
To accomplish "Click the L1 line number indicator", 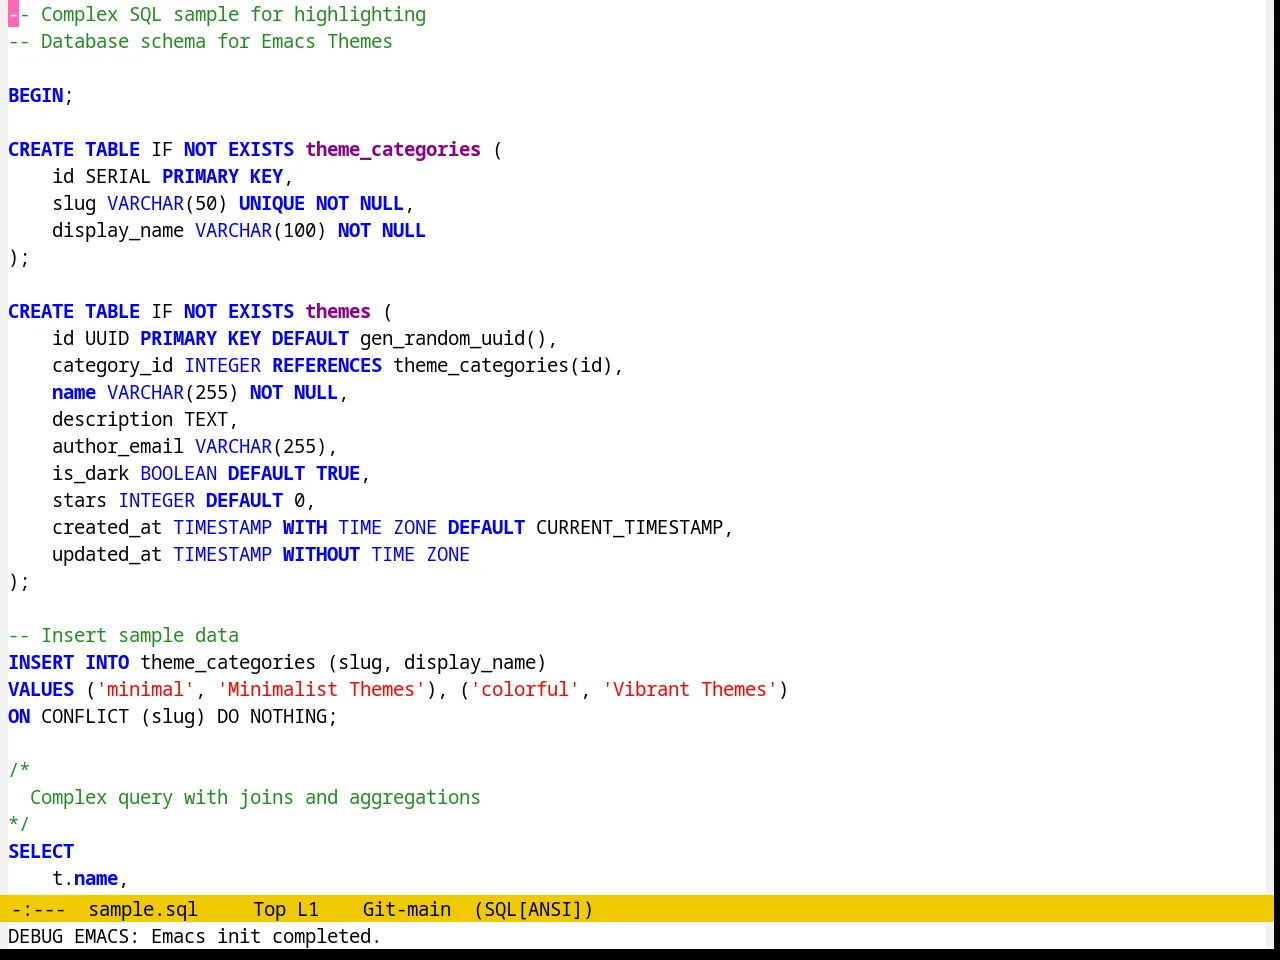I will pyautogui.click(x=308, y=909).
